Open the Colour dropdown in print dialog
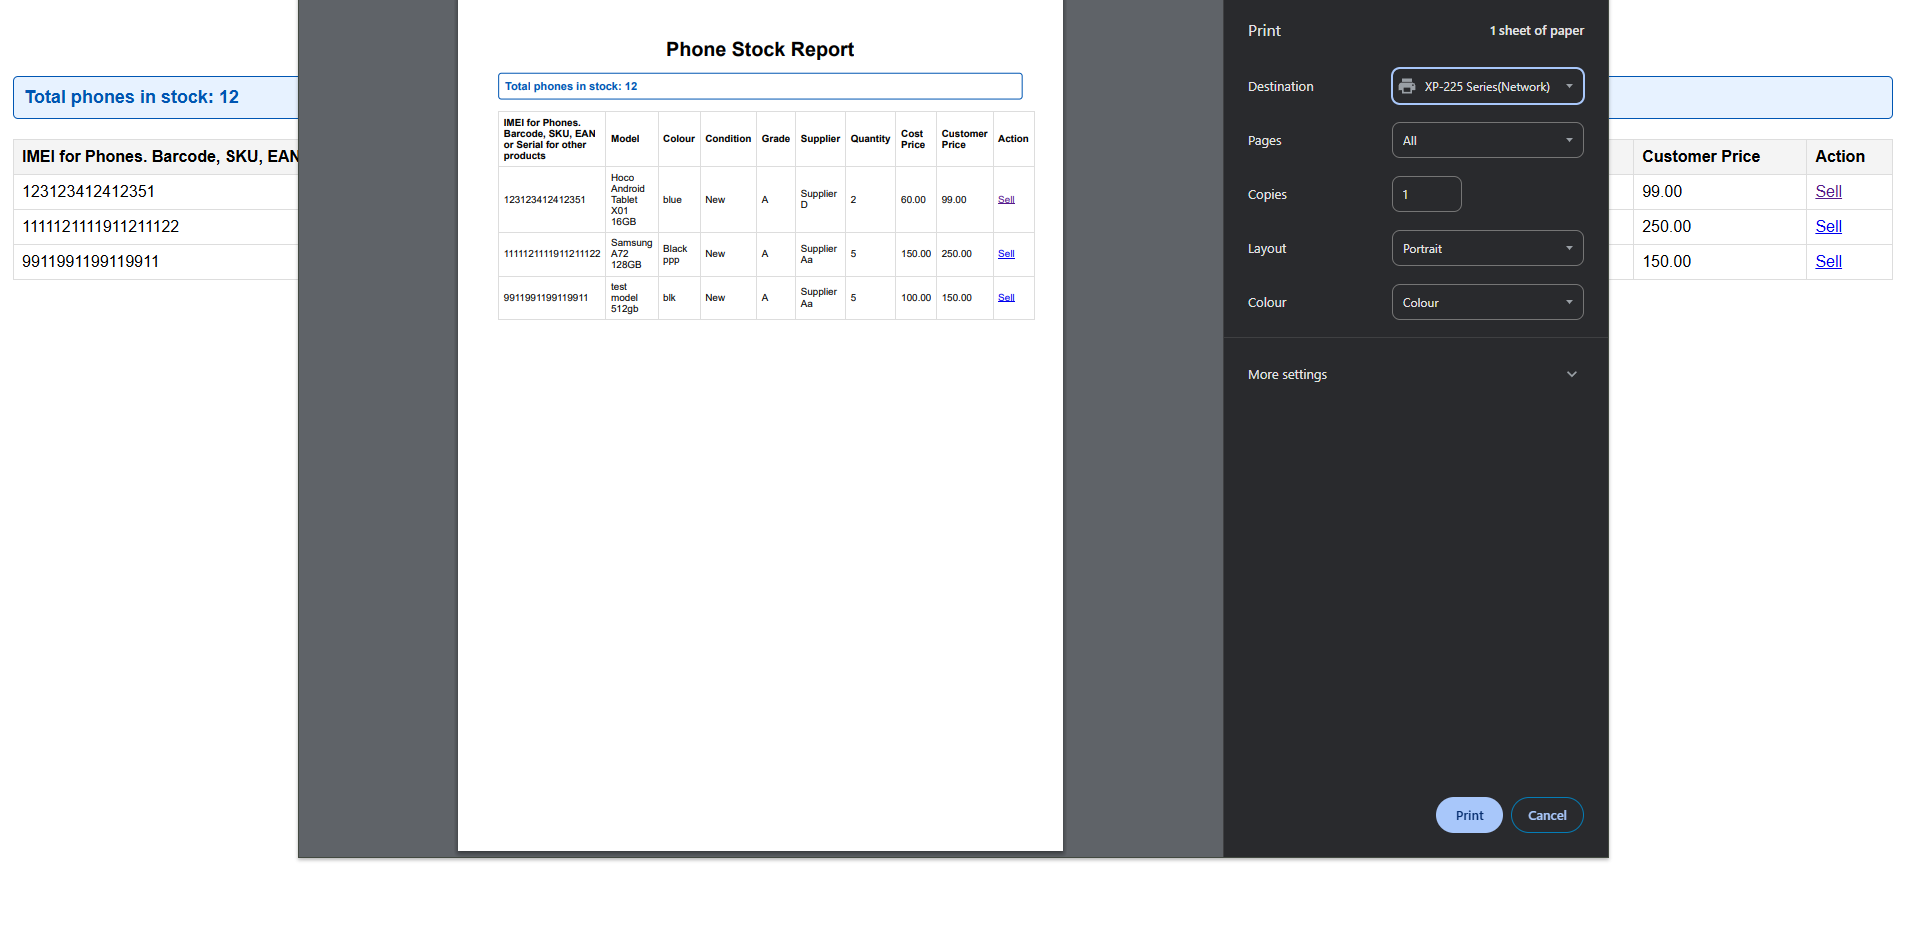Image resolution: width=1905 pixels, height=938 pixels. click(1487, 302)
